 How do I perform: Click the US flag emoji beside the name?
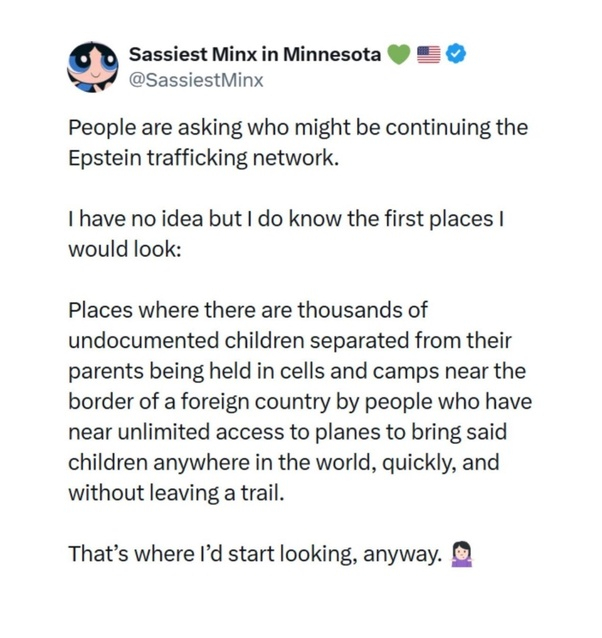(x=428, y=55)
